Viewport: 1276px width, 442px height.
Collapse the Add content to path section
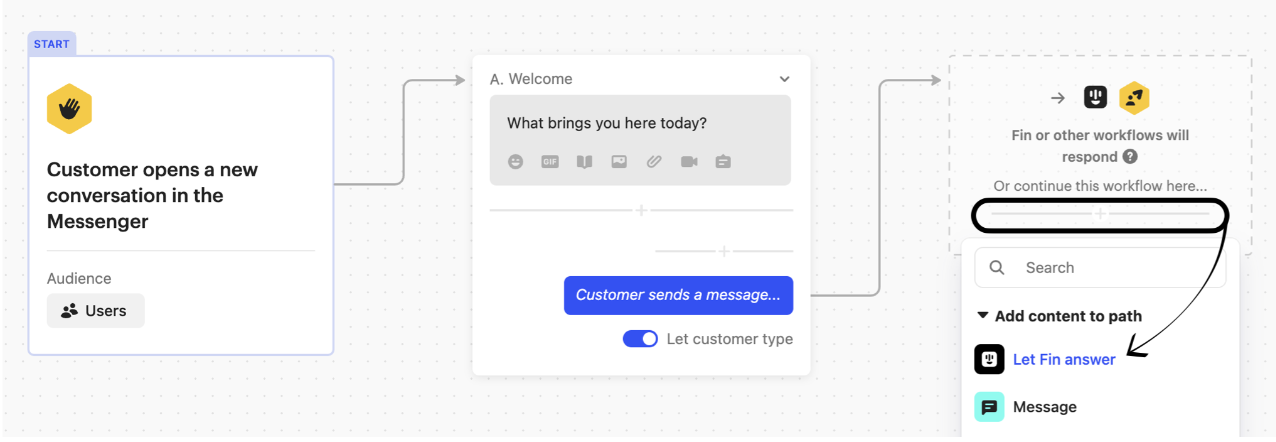983,316
